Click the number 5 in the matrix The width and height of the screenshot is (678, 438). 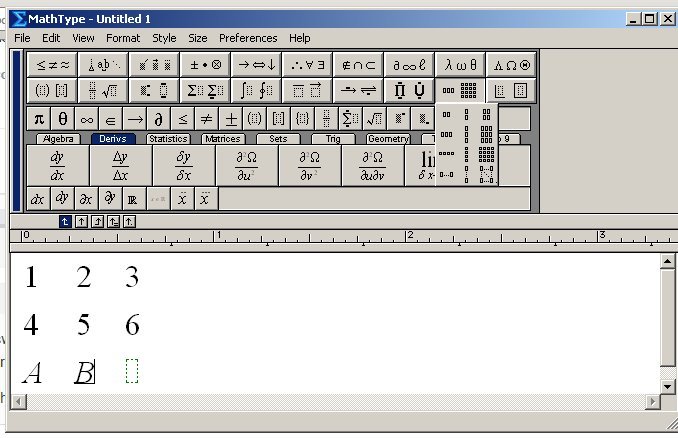click(x=83, y=325)
